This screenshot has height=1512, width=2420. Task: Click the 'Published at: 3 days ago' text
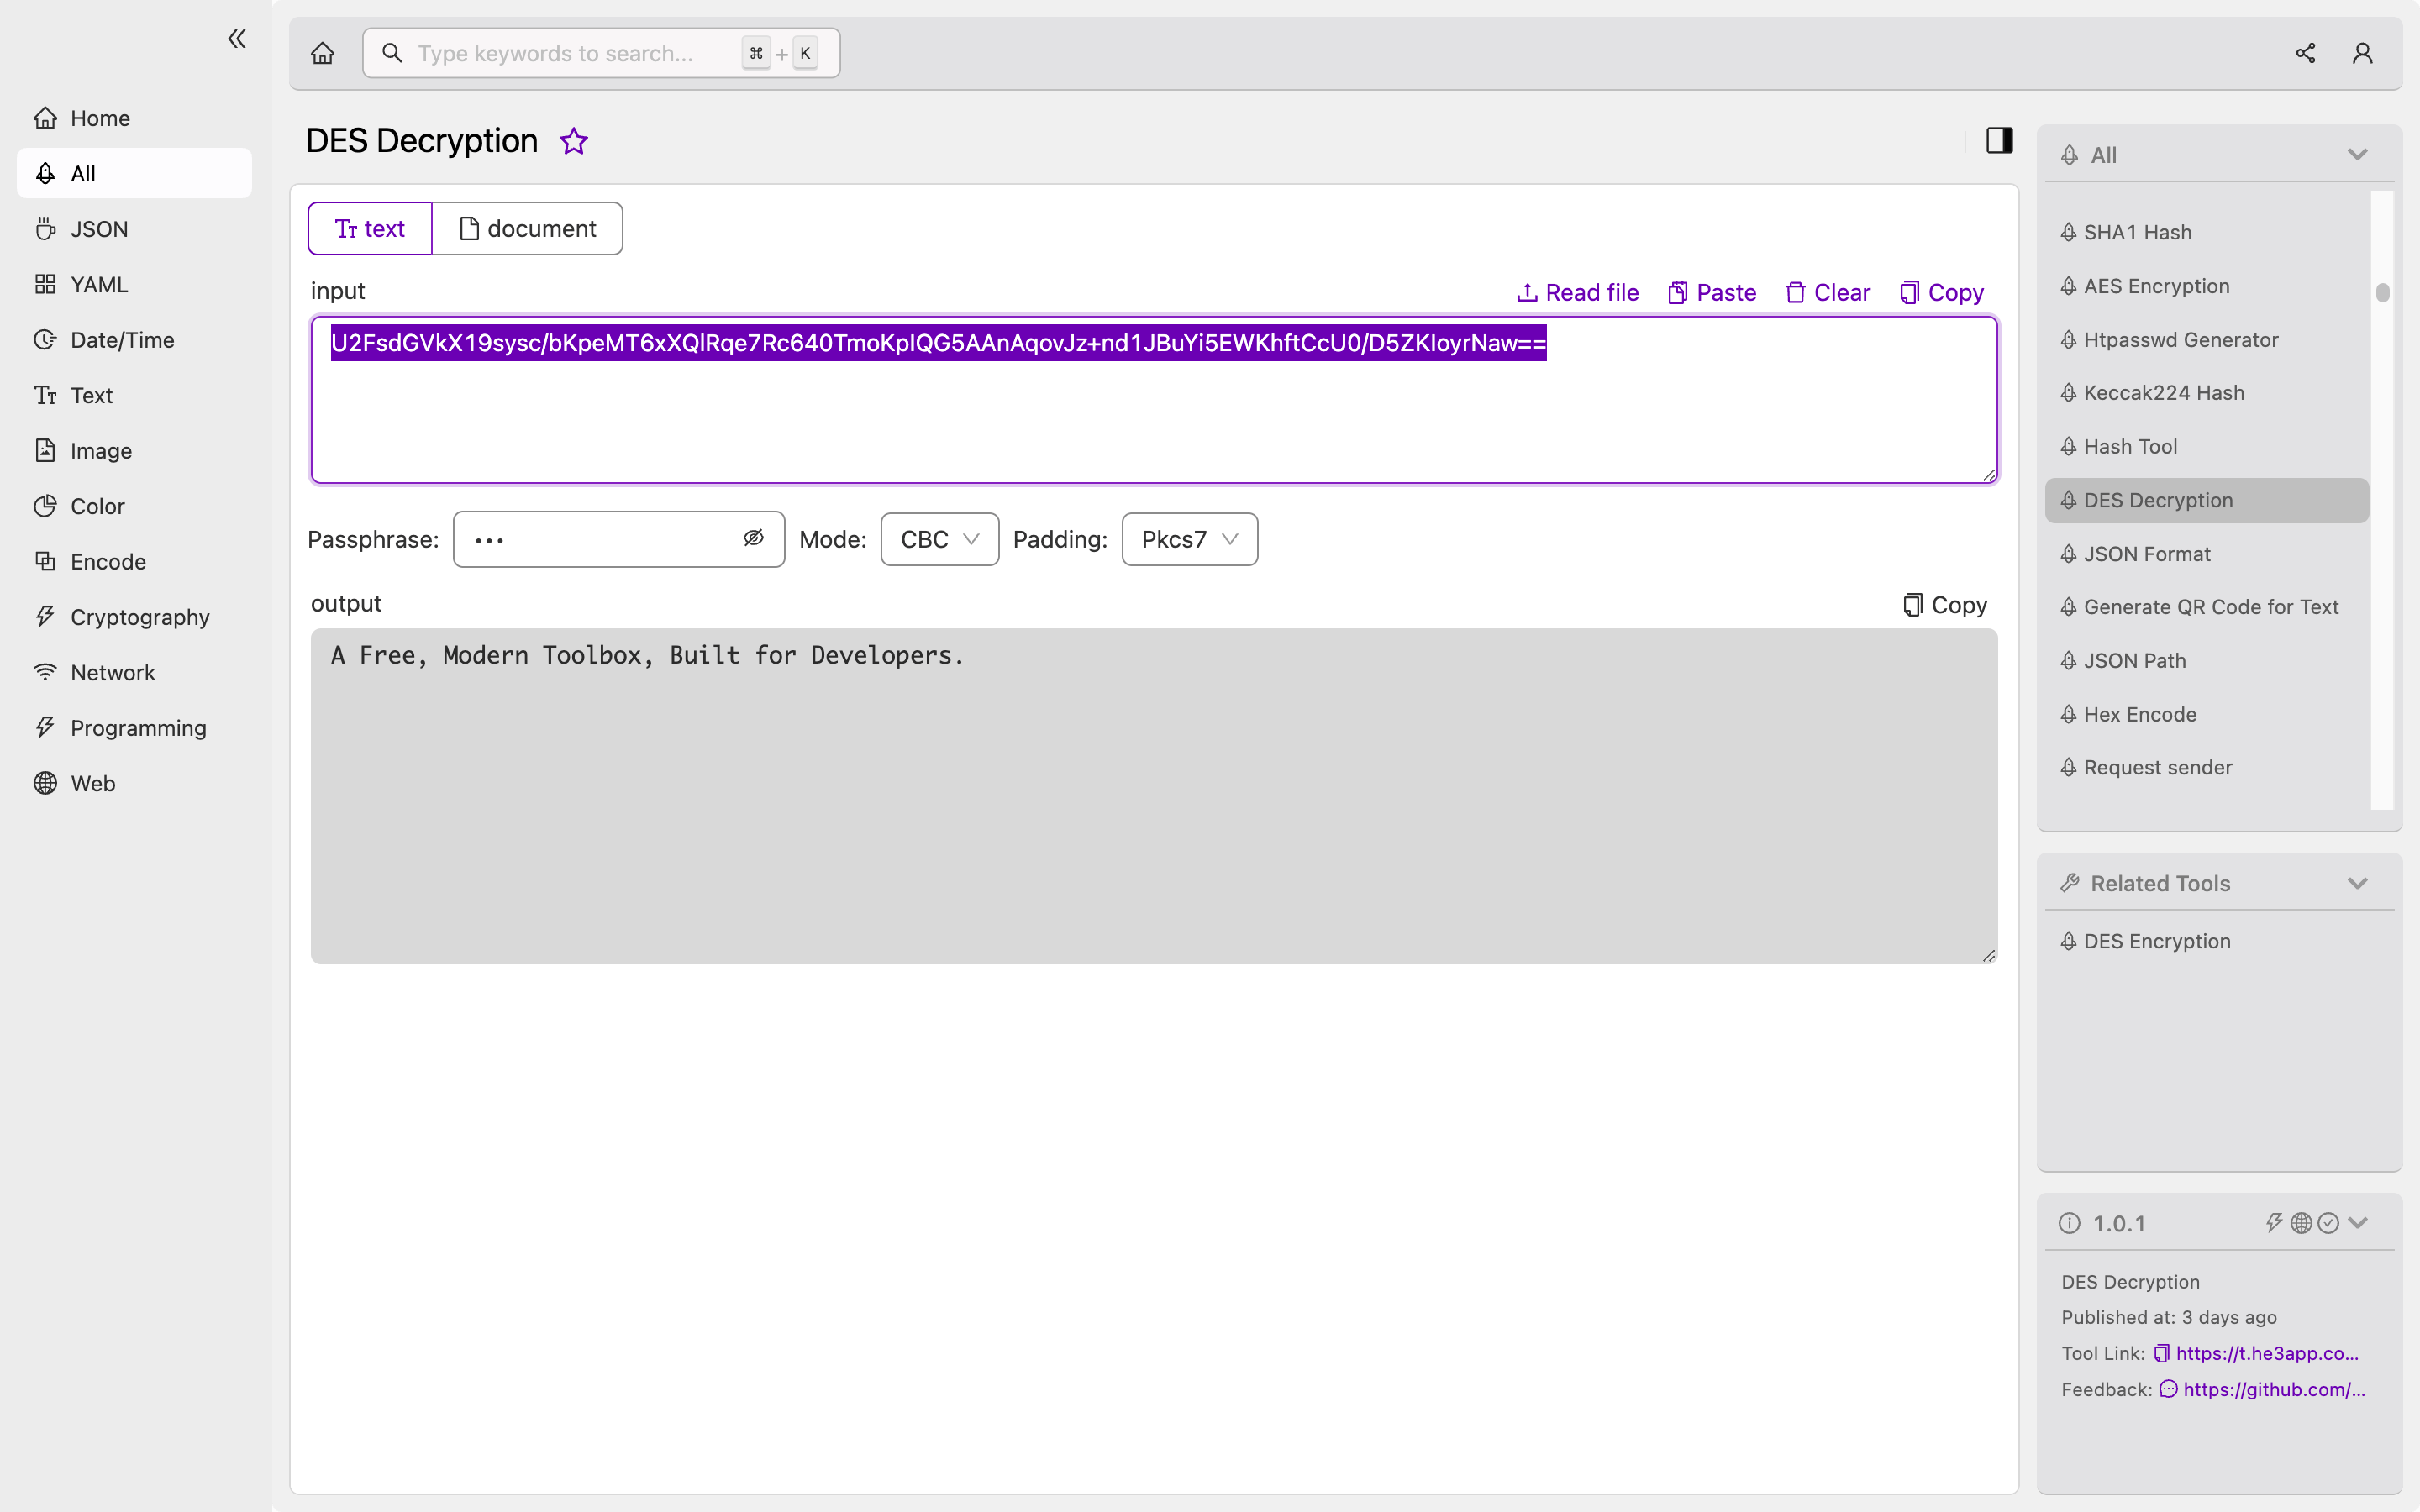2169,1317
